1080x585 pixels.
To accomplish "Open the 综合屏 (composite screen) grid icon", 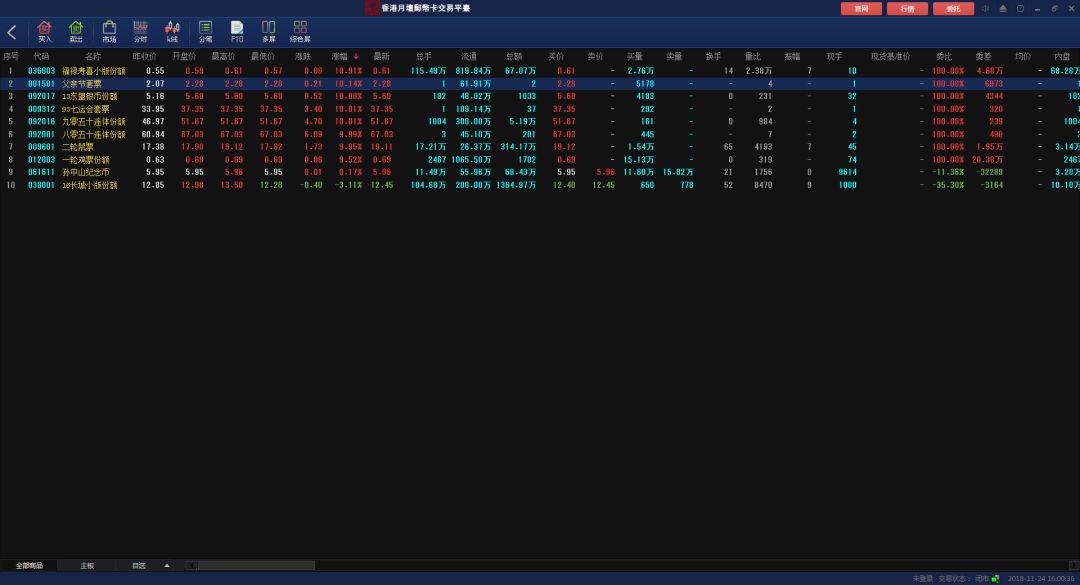I will [300, 32].
